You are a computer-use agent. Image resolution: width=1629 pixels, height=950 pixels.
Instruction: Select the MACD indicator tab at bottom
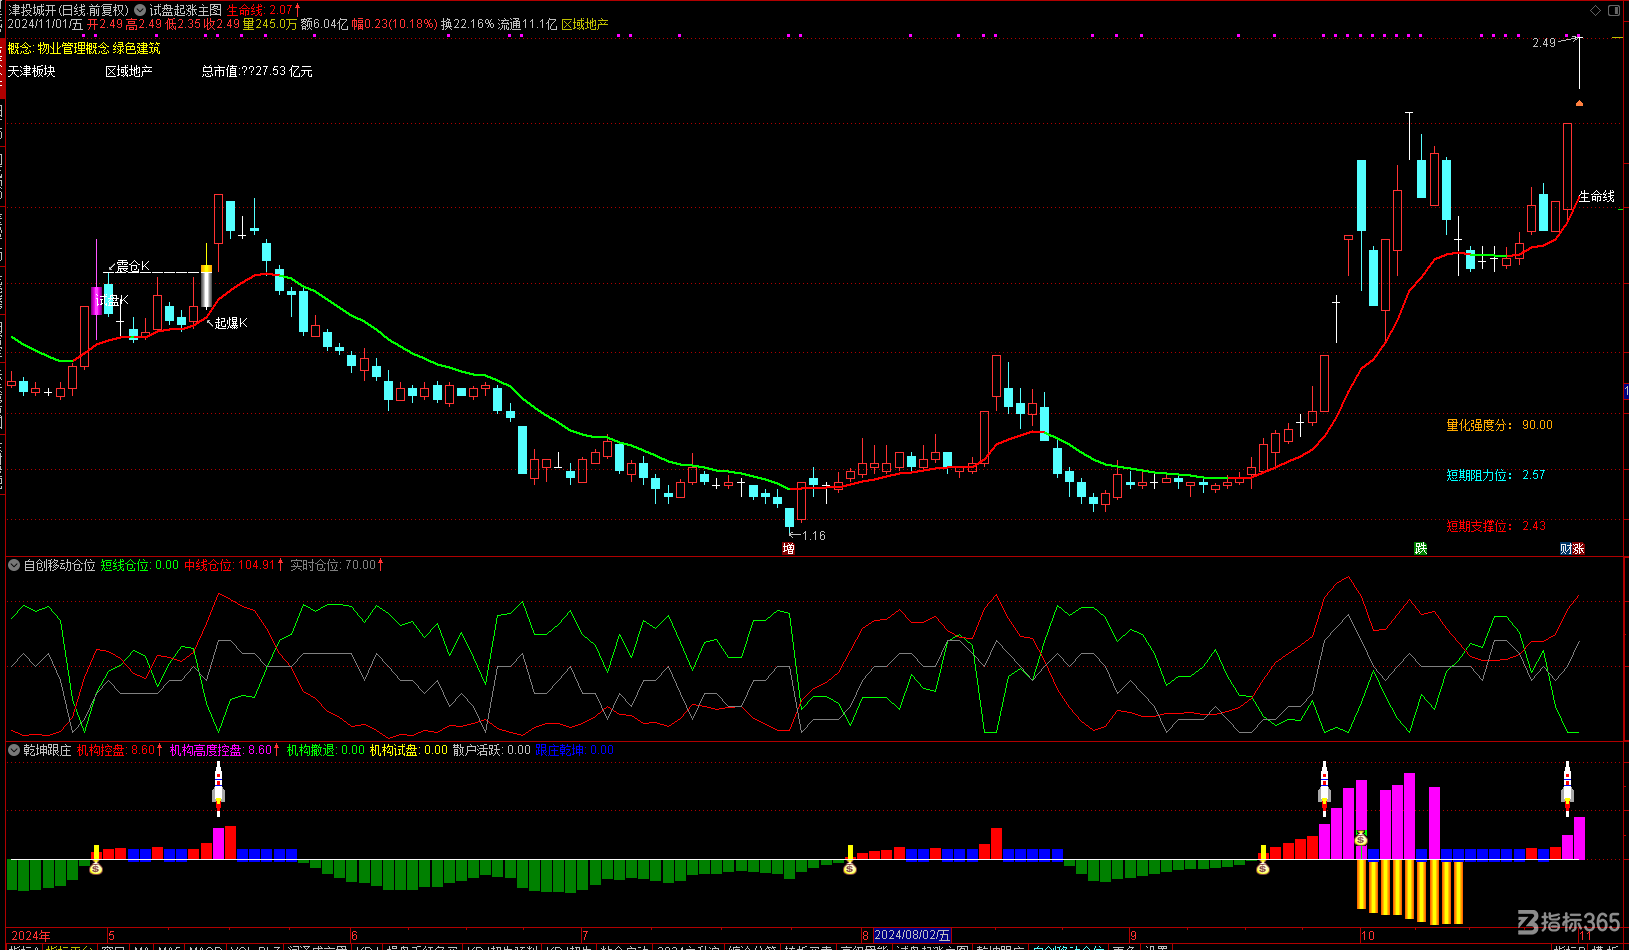pos(206,947)
